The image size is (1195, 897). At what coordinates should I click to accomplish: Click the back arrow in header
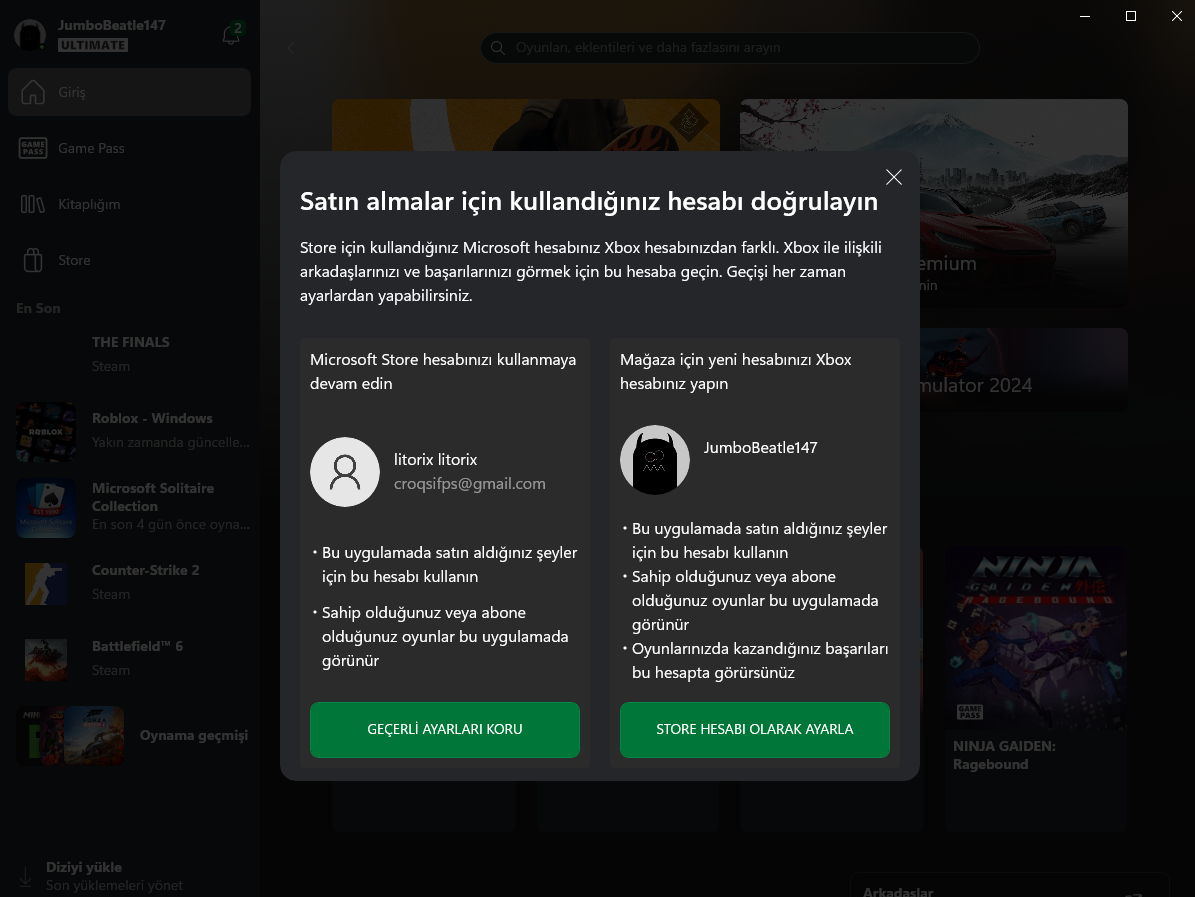[290, 48]
